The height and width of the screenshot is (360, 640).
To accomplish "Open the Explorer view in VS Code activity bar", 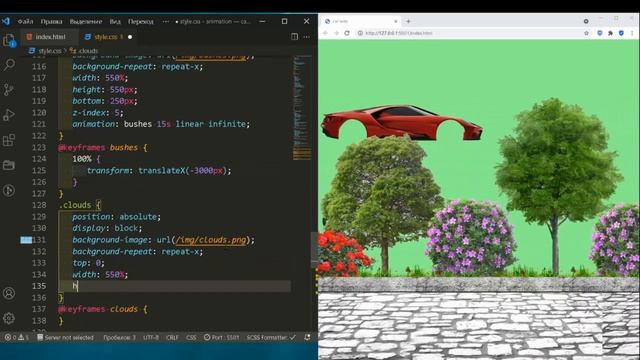I will (x=9, y=40).
